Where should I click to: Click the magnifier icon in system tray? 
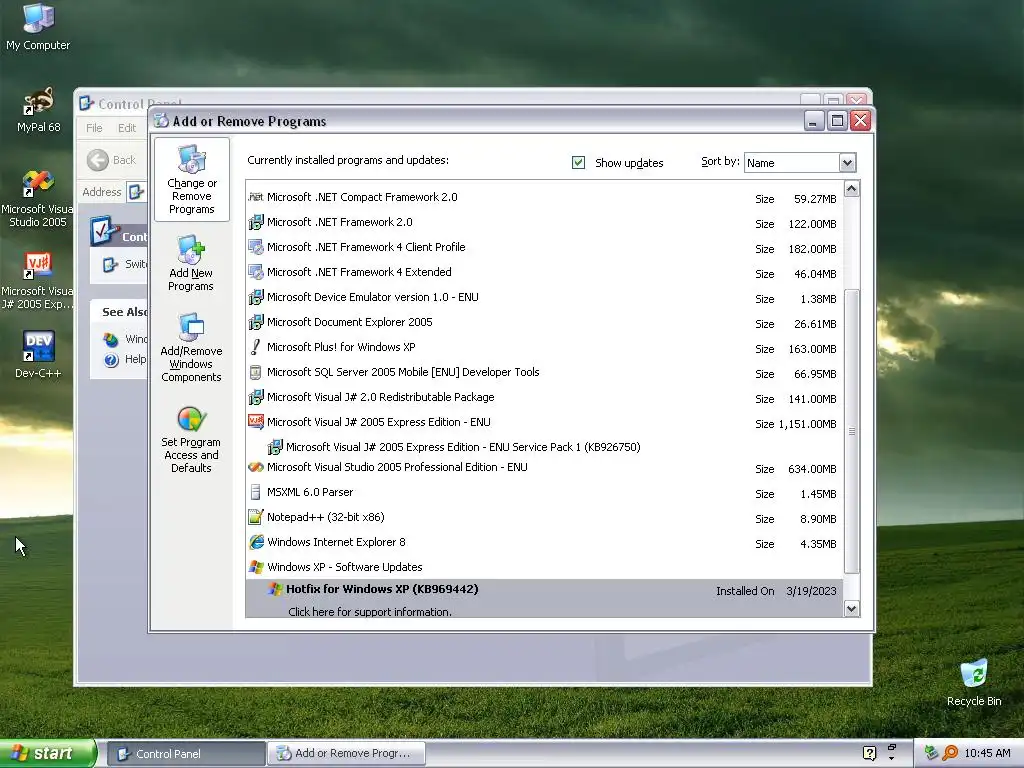tap(950, 753)
